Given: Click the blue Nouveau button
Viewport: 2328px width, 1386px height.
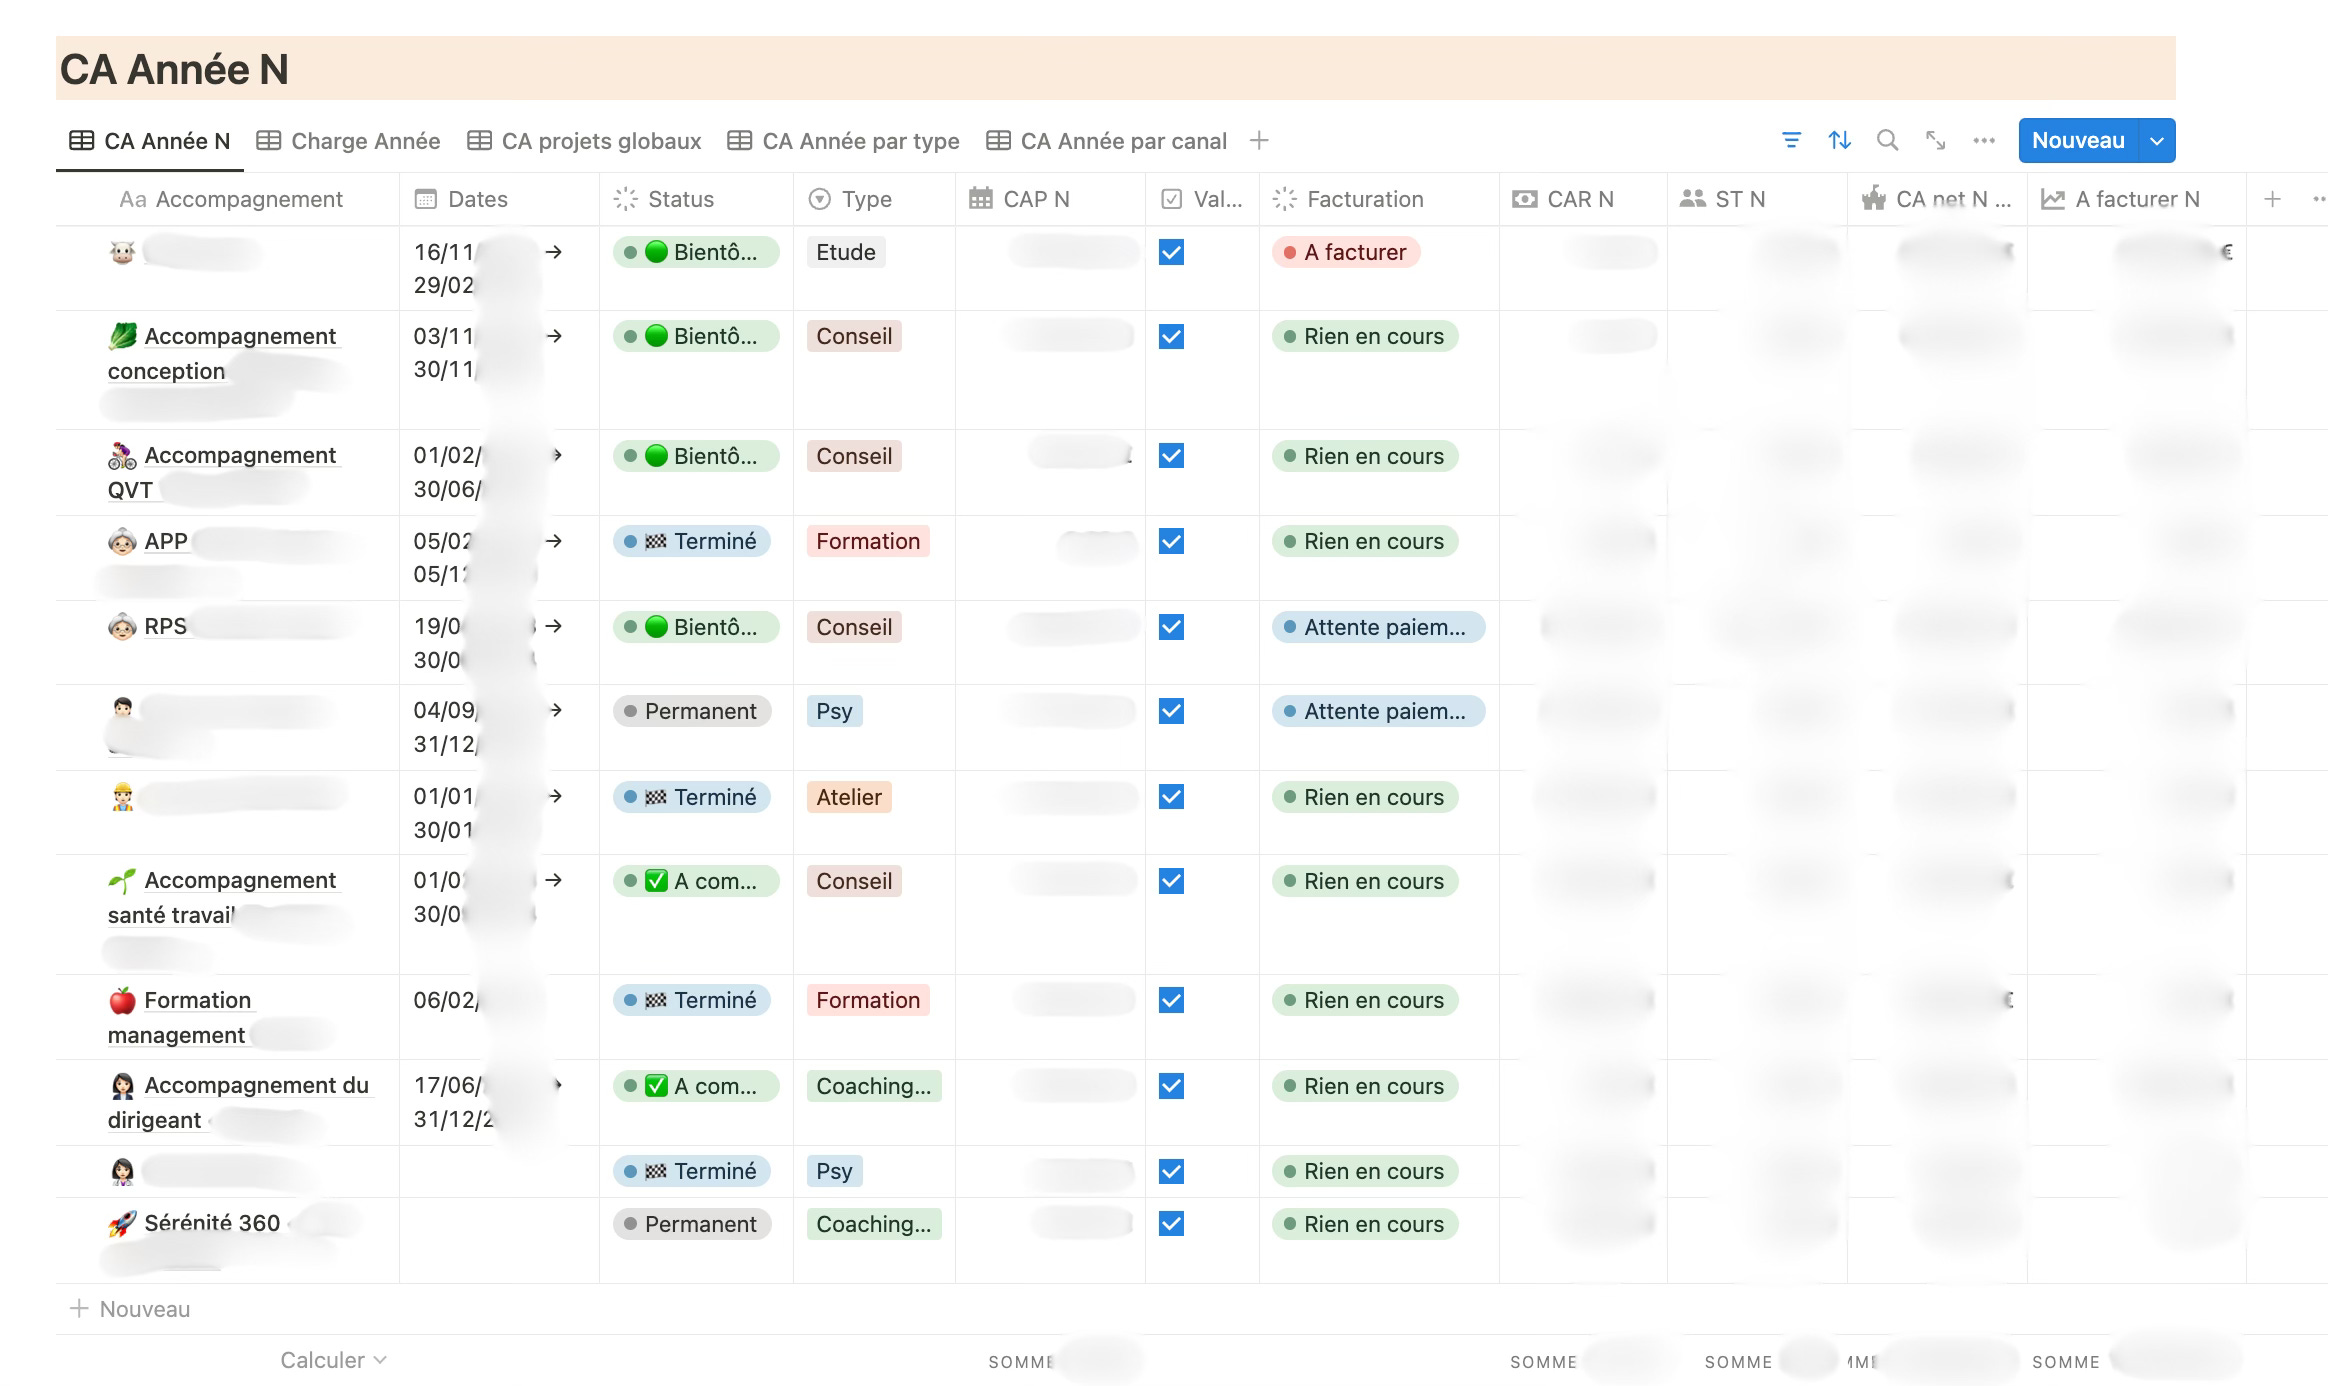Looking at the screenshot, I should (x=2077, y=141).
